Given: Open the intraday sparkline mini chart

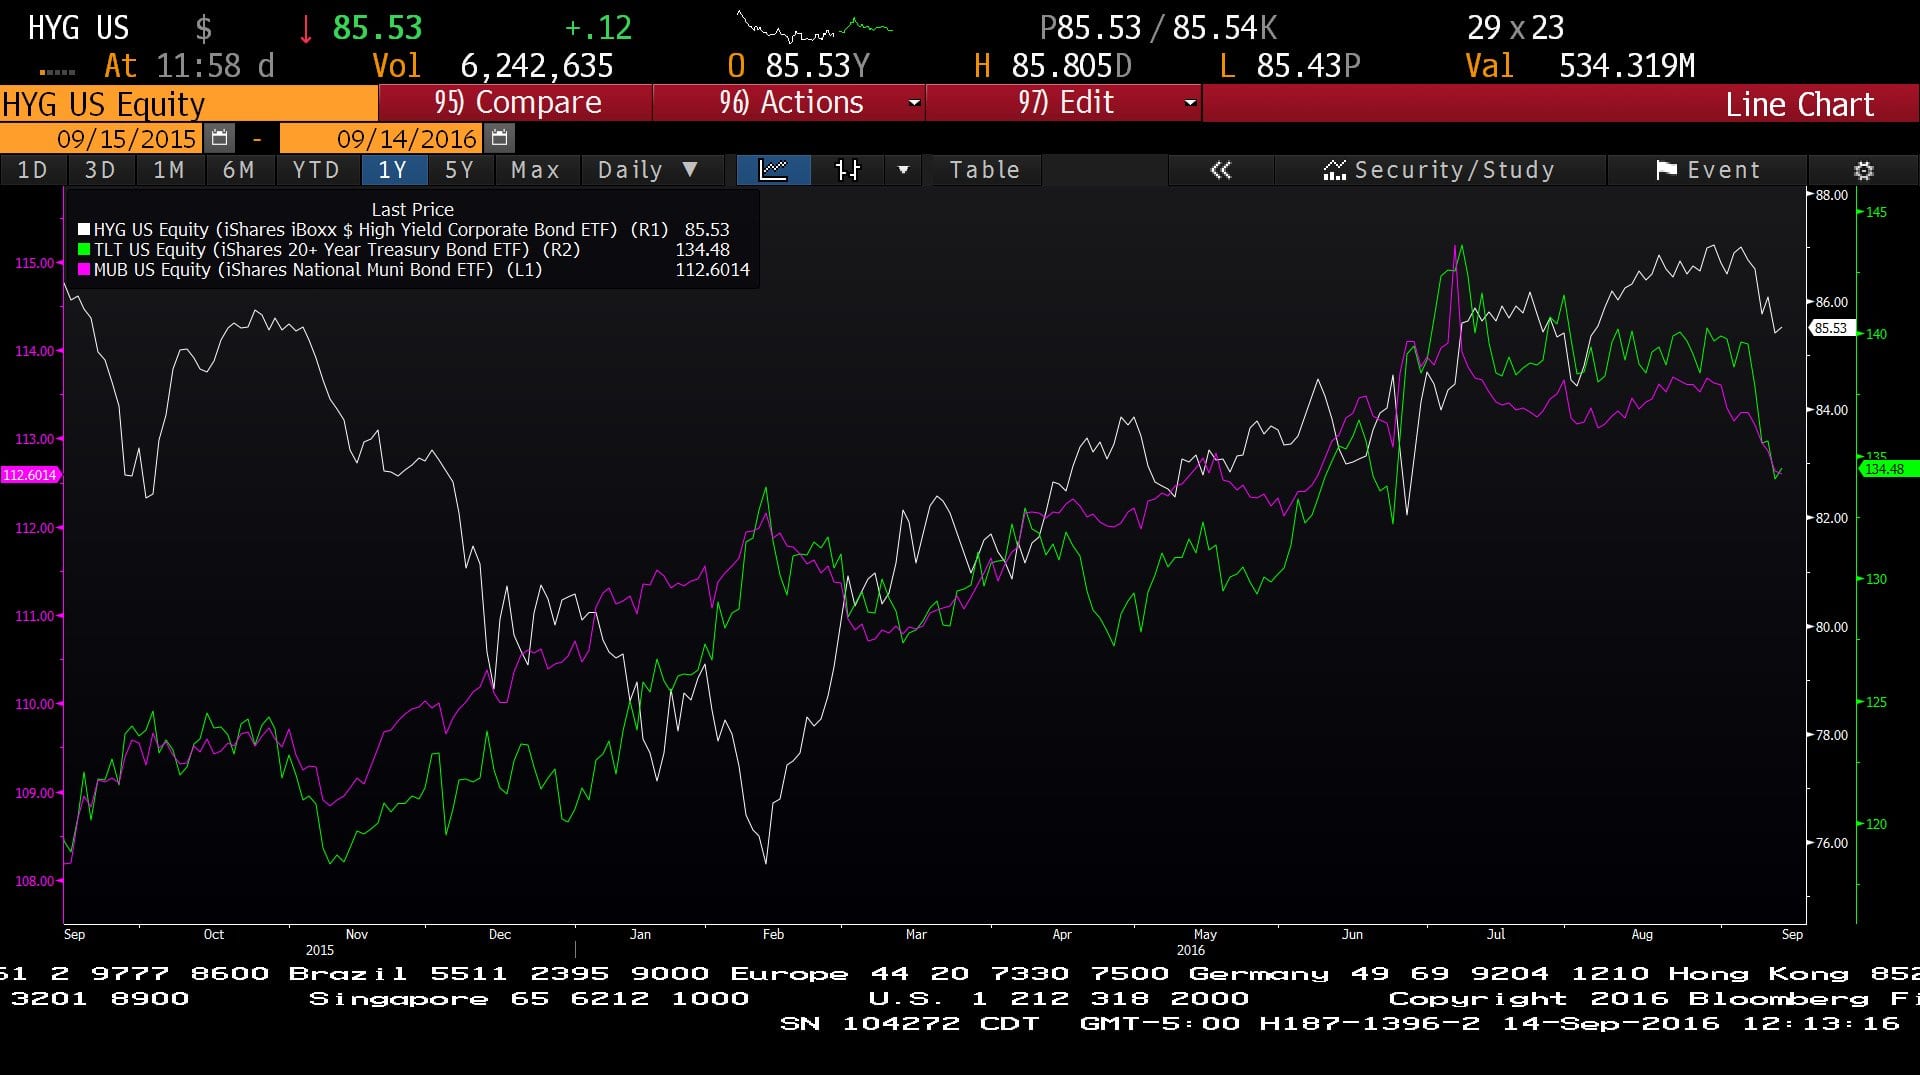Looking at the screenshot, I should pos(814,27).
